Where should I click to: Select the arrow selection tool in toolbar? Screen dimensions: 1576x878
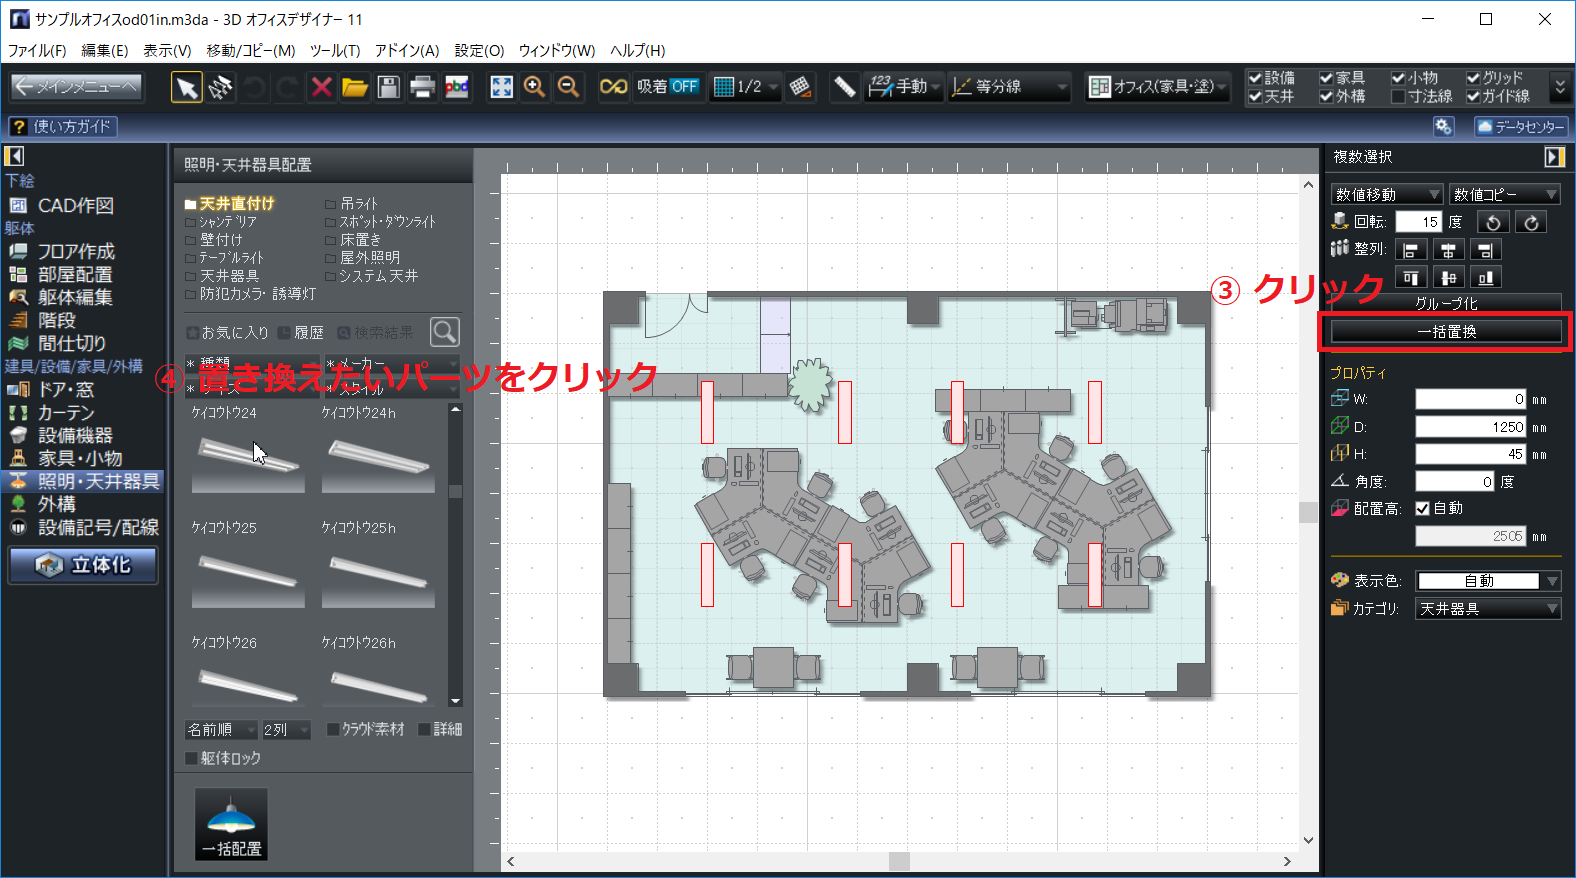click(x=186, y=87)
